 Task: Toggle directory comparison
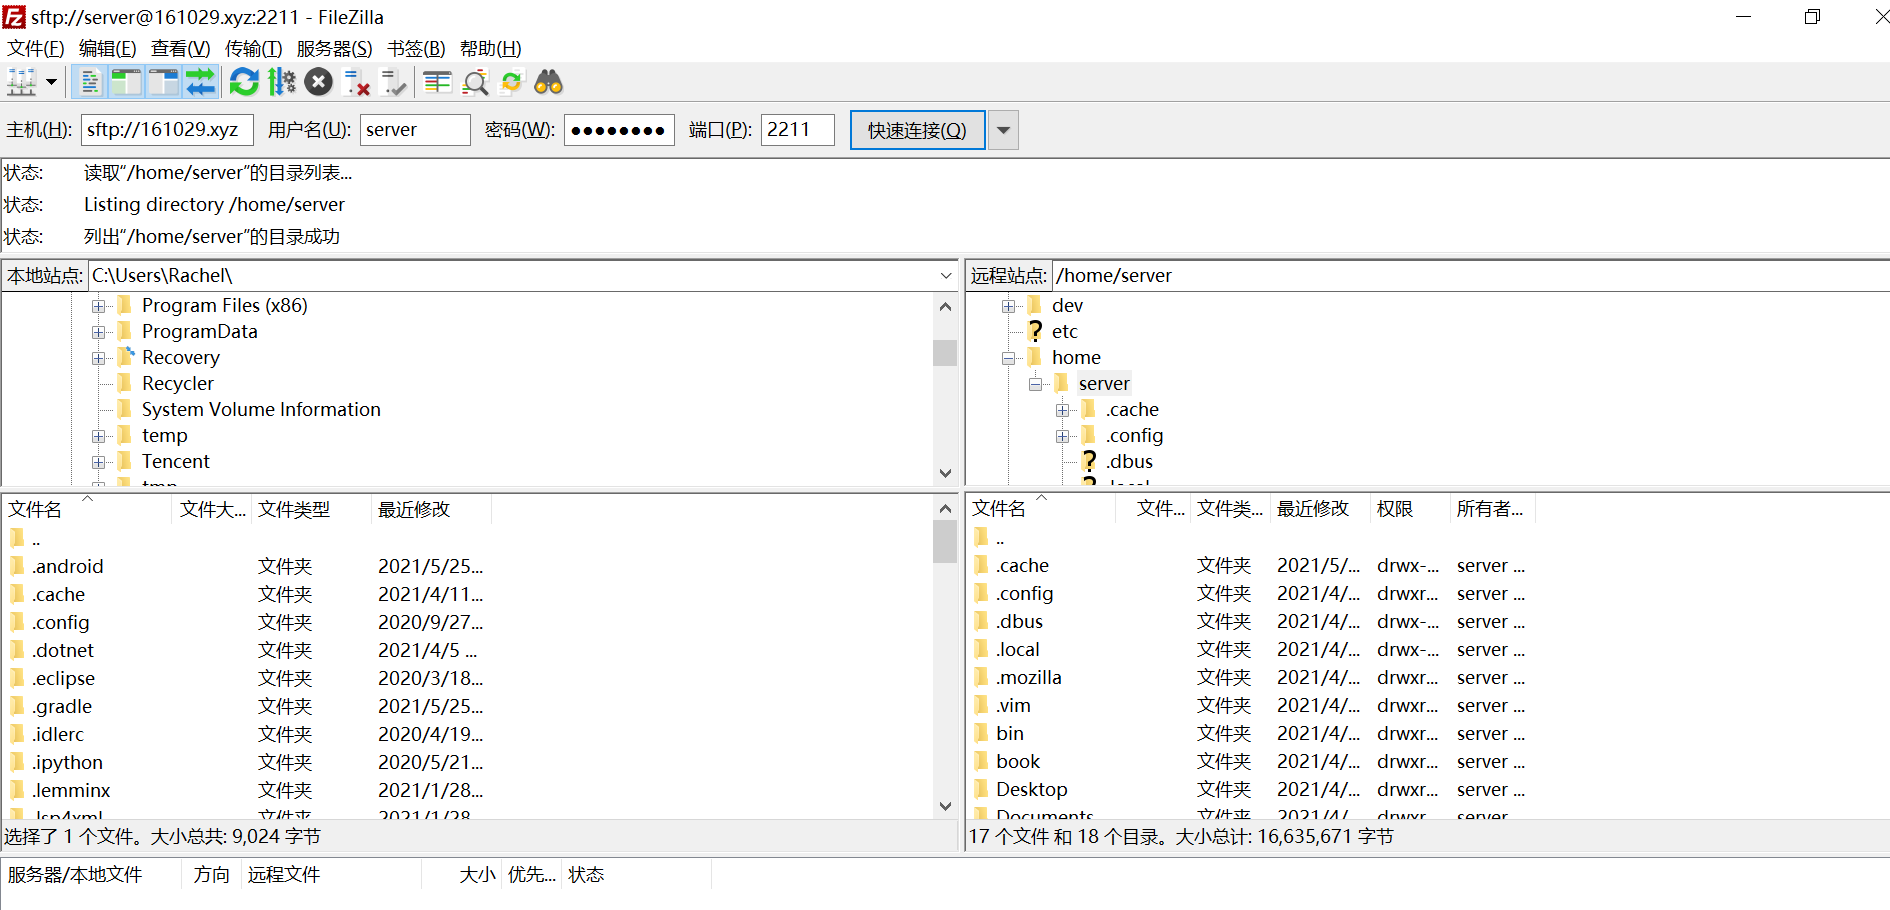pos(475,82)
